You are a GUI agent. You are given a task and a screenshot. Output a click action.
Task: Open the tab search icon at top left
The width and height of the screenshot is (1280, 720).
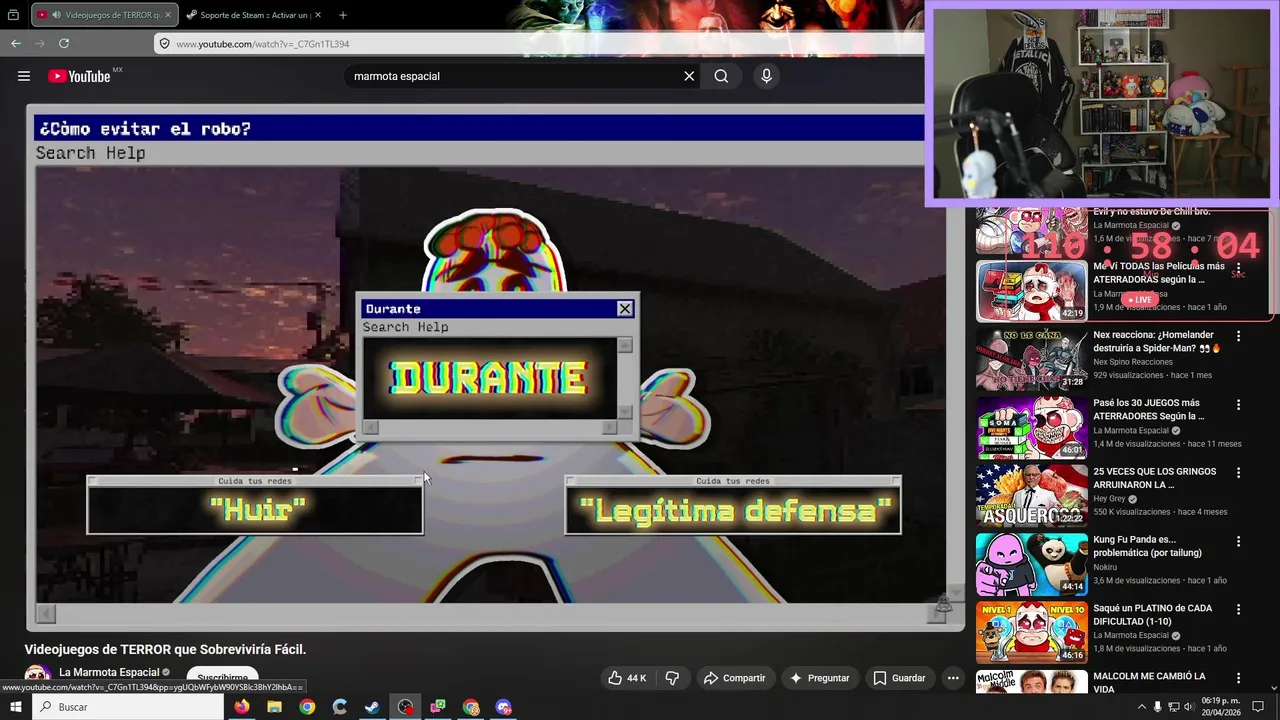point(13,15)
